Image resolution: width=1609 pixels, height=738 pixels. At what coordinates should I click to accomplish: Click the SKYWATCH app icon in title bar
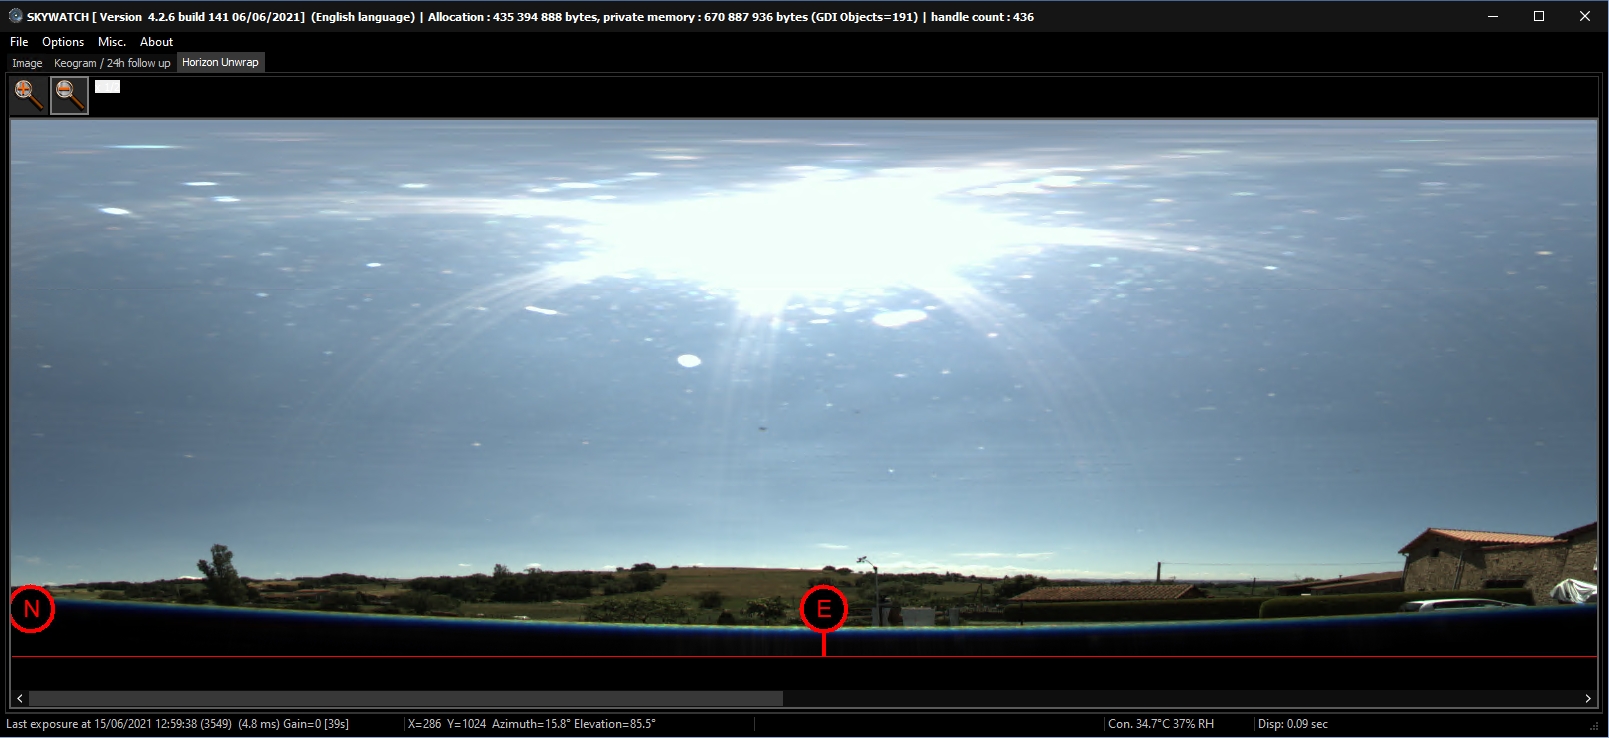(x=15, y=16)
